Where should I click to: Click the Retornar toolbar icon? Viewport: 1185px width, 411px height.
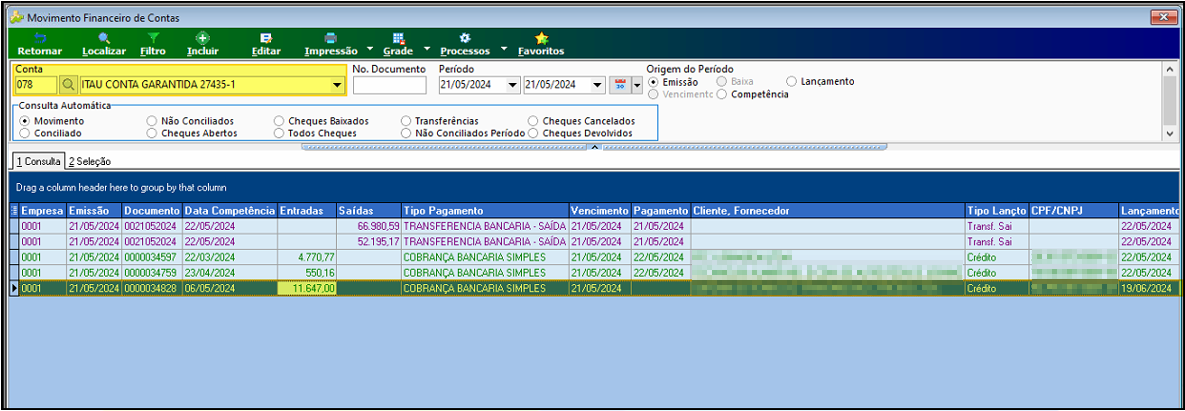tap(40, 38)
